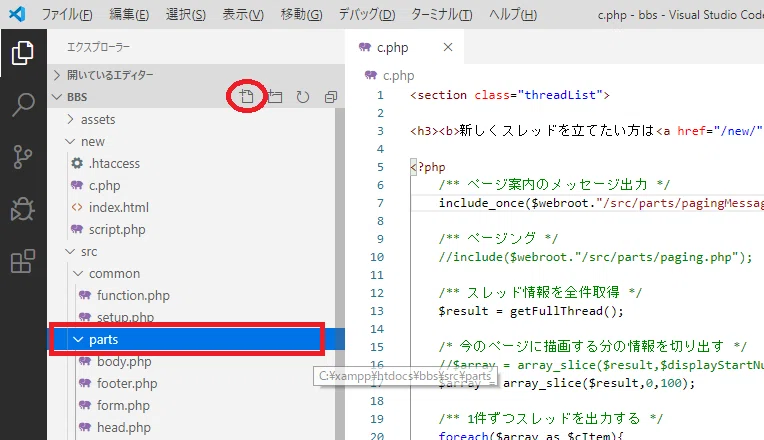The height and width of the screenshot is (440, 764).
Task: Open the デバッグ(D) menu
Action: pos(366,14)
